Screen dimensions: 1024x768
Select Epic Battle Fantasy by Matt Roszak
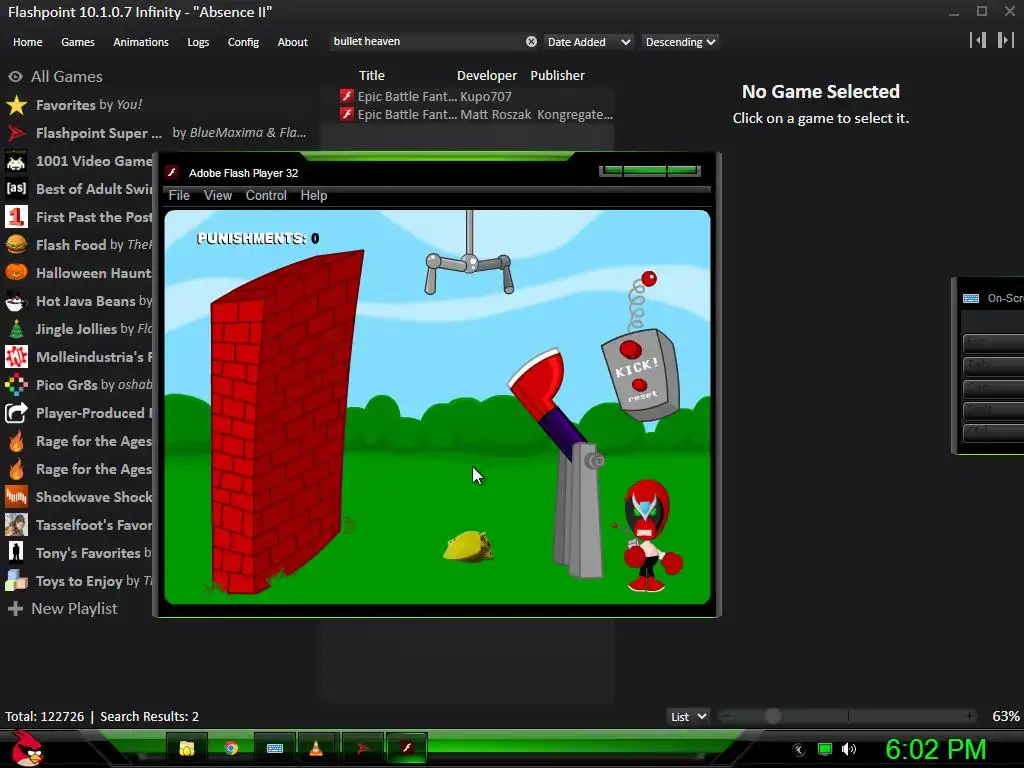(x=475, y=114)
